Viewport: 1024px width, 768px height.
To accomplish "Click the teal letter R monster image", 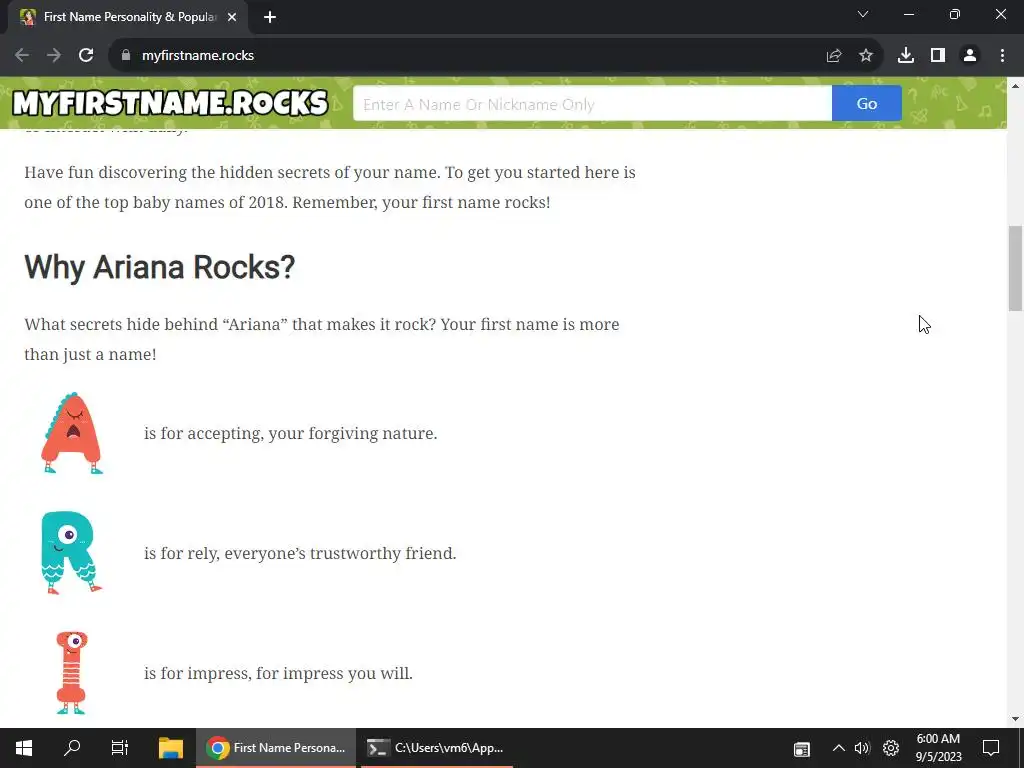I will (x=71, y=552).
